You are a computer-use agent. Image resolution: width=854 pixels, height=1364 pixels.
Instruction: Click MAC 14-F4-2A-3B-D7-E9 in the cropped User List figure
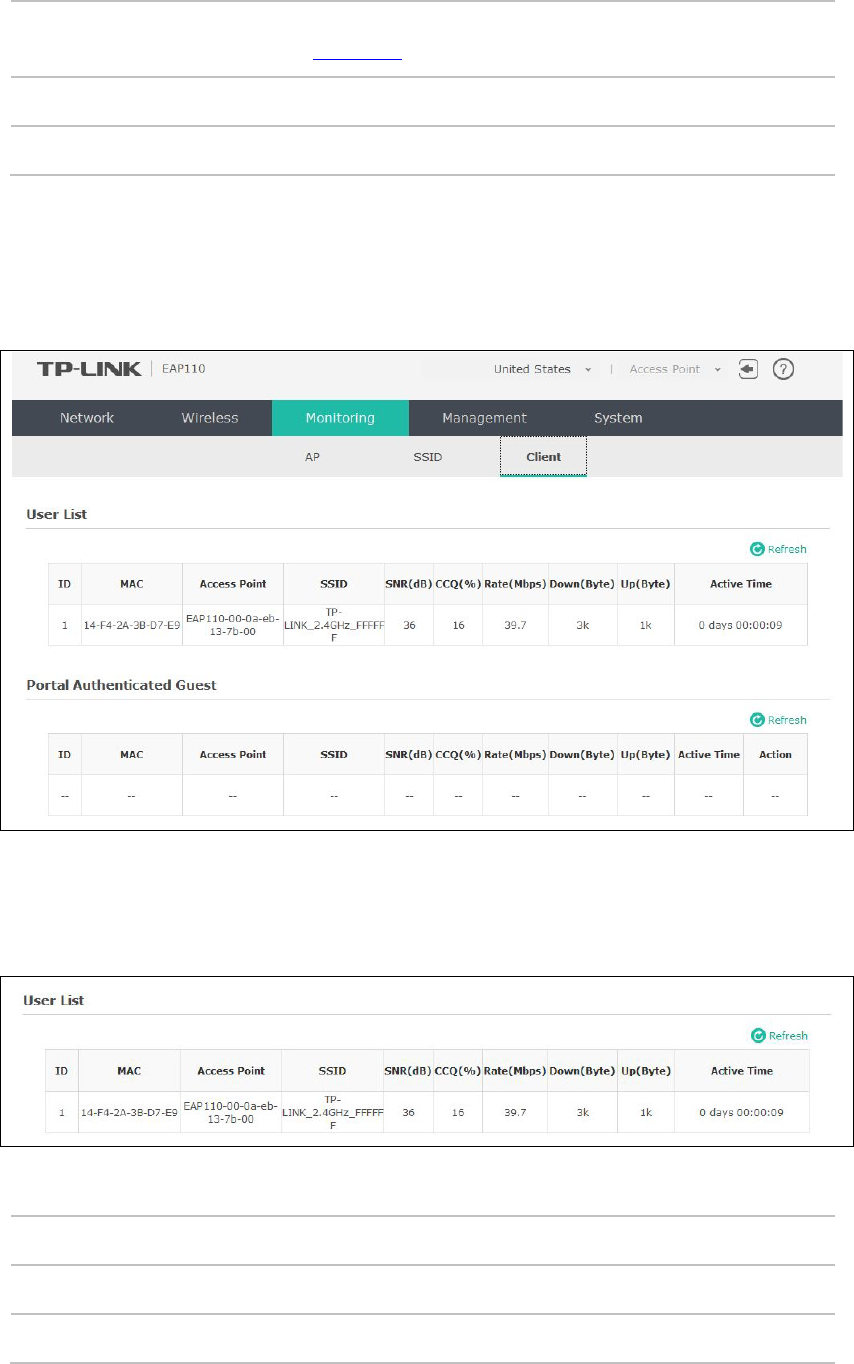(x=130, y=1112)
